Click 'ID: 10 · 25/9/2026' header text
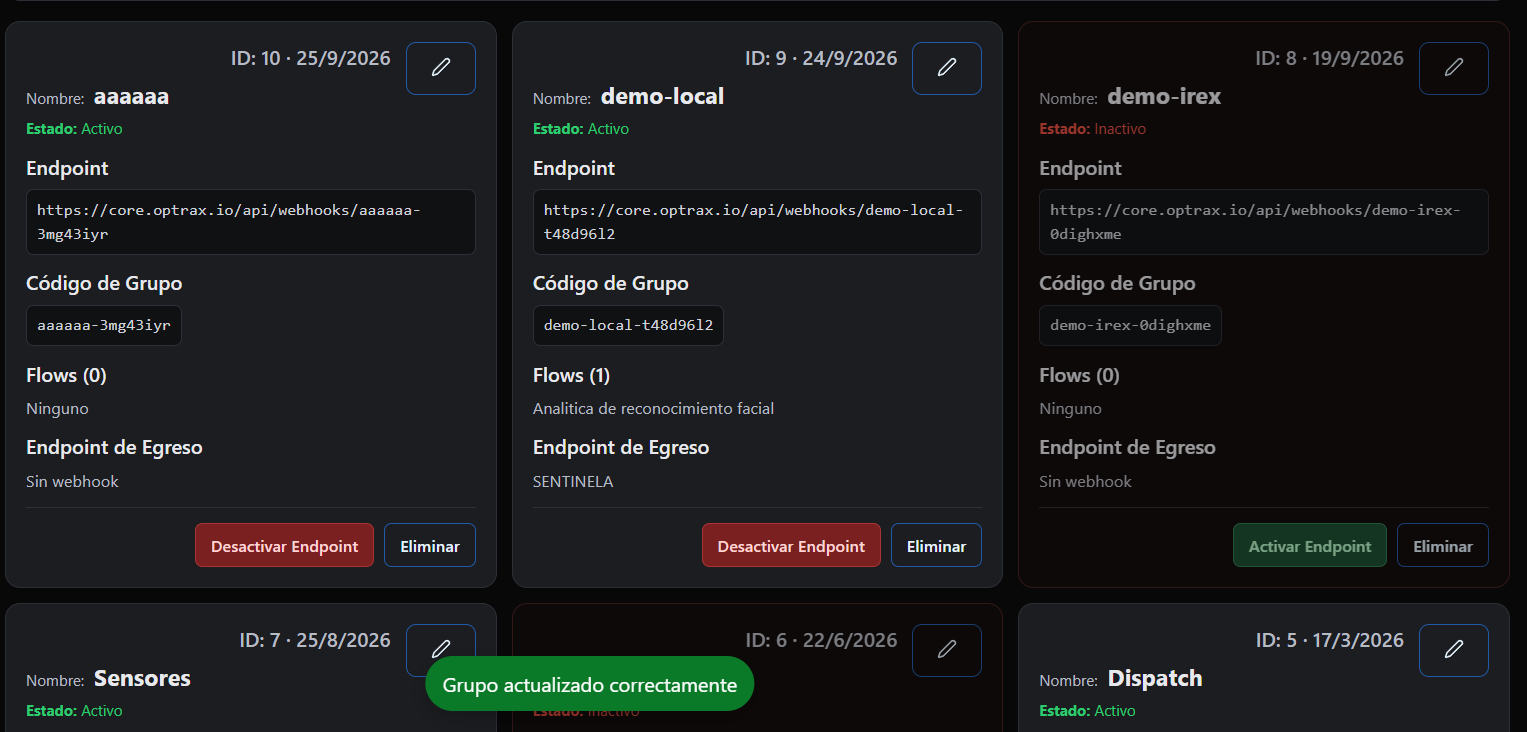This screenshot has height=732, width=1527. (x=311, y=58)
